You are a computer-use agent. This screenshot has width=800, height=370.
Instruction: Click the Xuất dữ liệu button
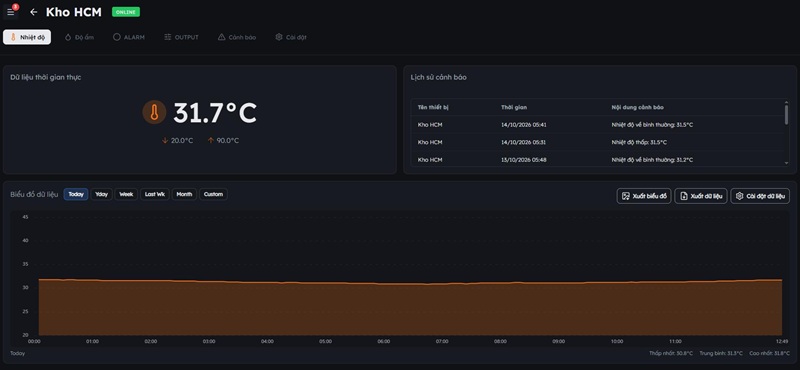[701, 196]
